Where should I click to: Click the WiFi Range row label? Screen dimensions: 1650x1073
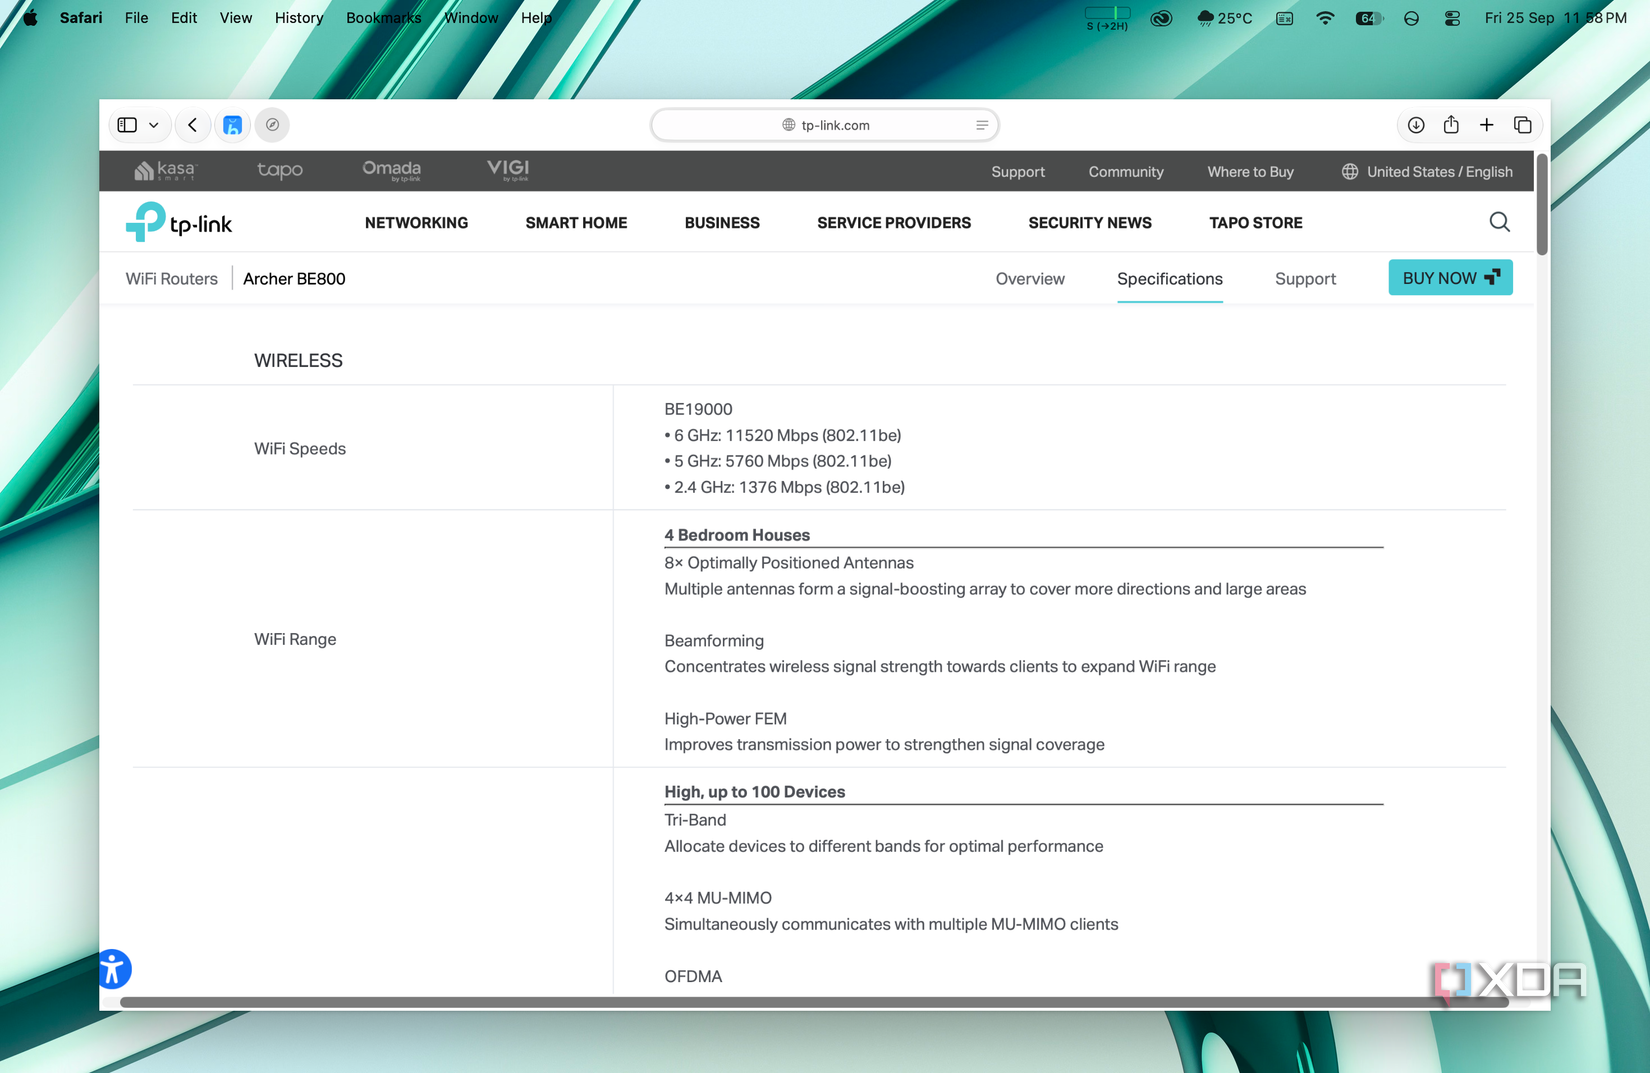point(295,639)
